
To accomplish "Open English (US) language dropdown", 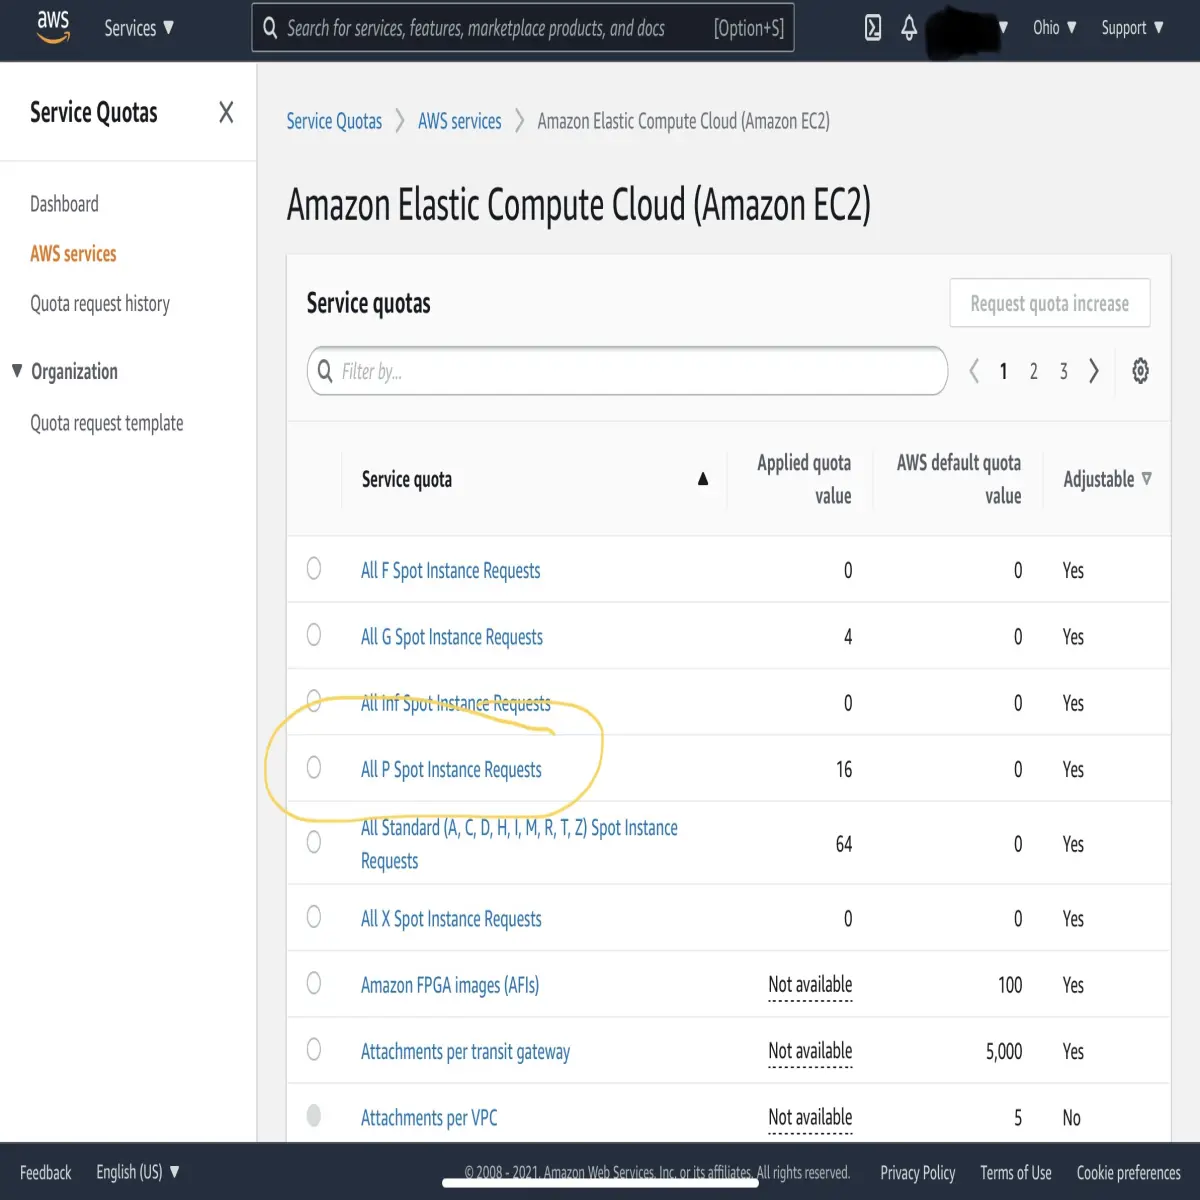I will point(138,1172).
